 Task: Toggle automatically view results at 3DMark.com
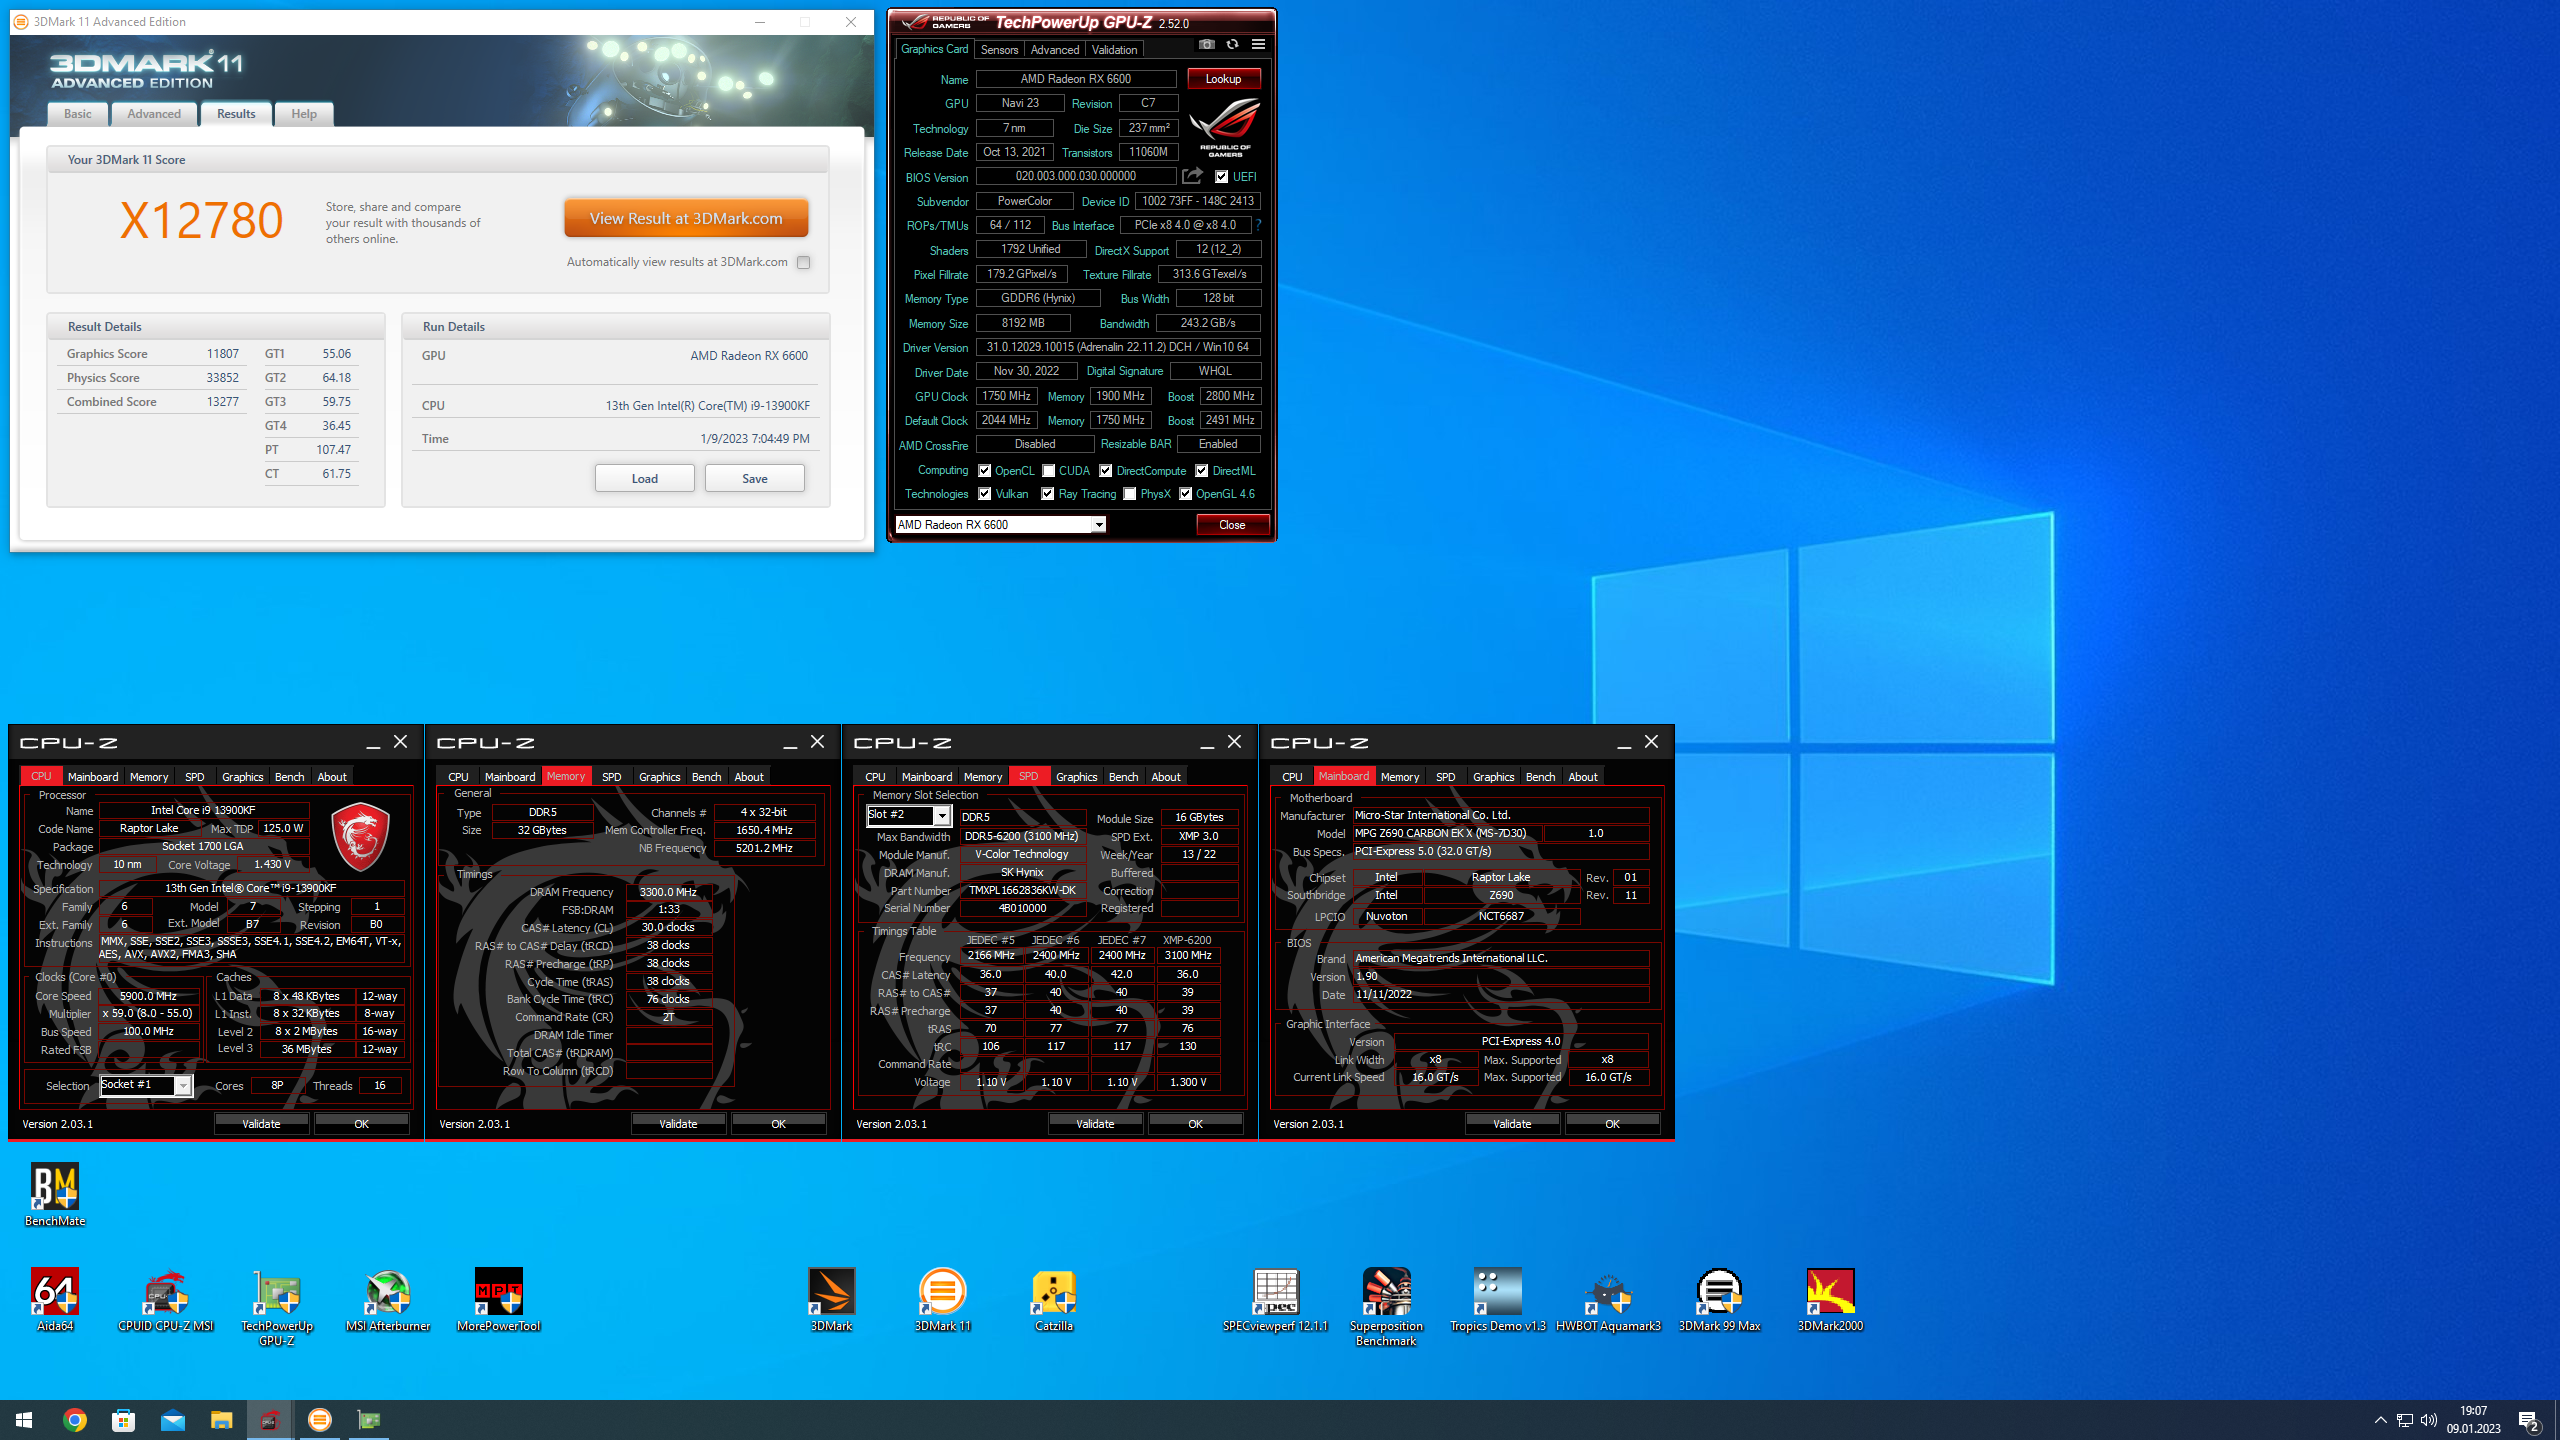tap(803, 263)
